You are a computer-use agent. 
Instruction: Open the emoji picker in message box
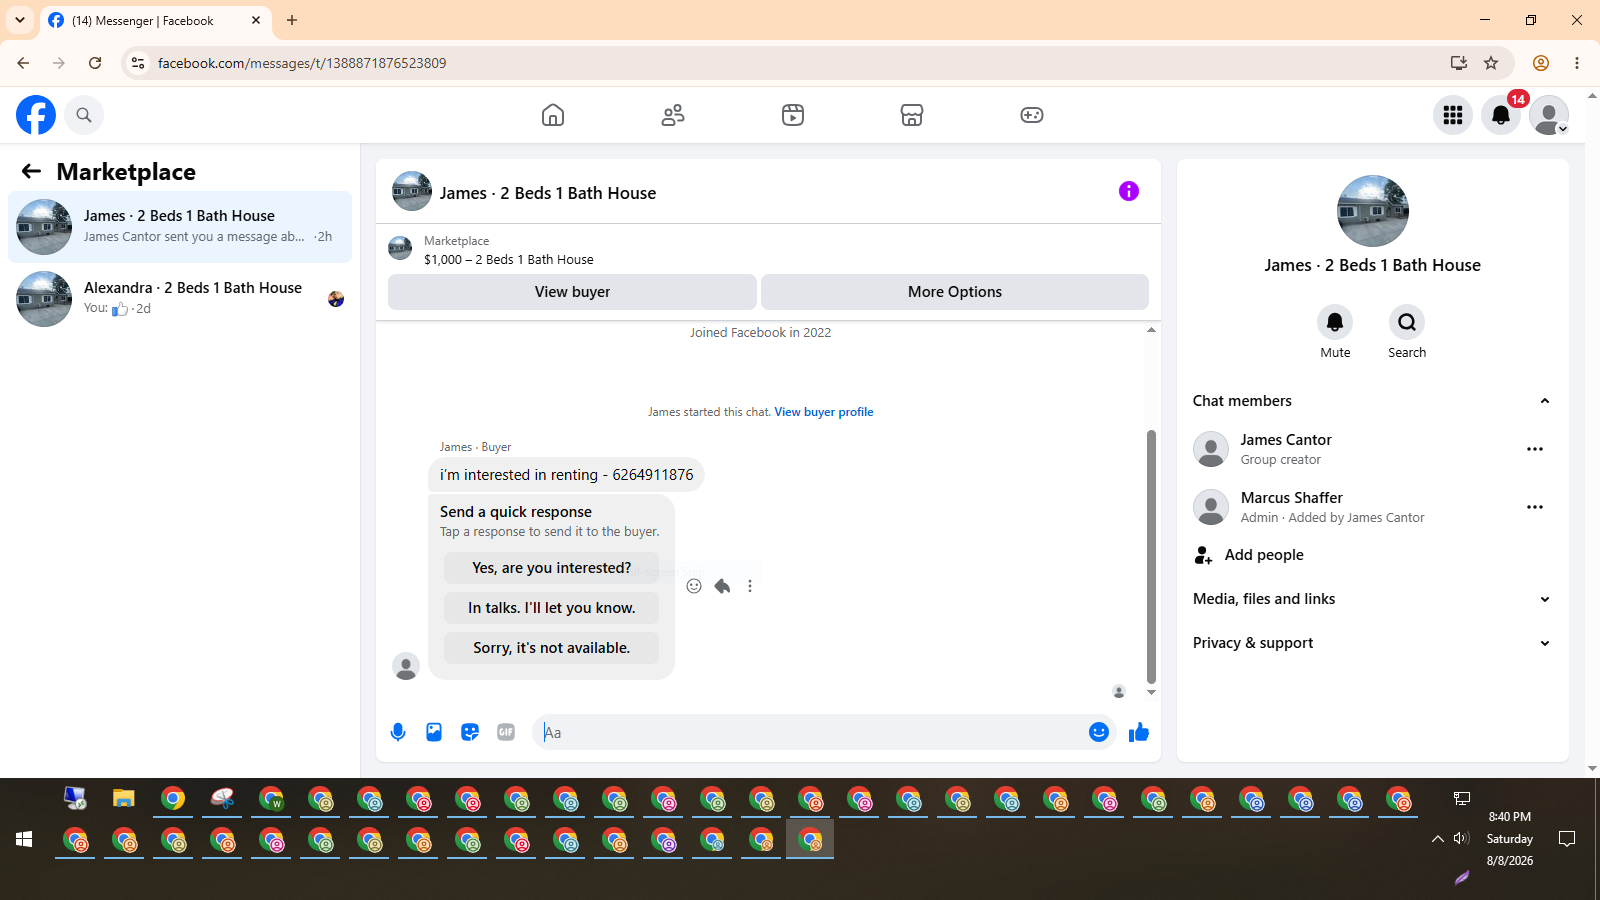coord(1099,732)
